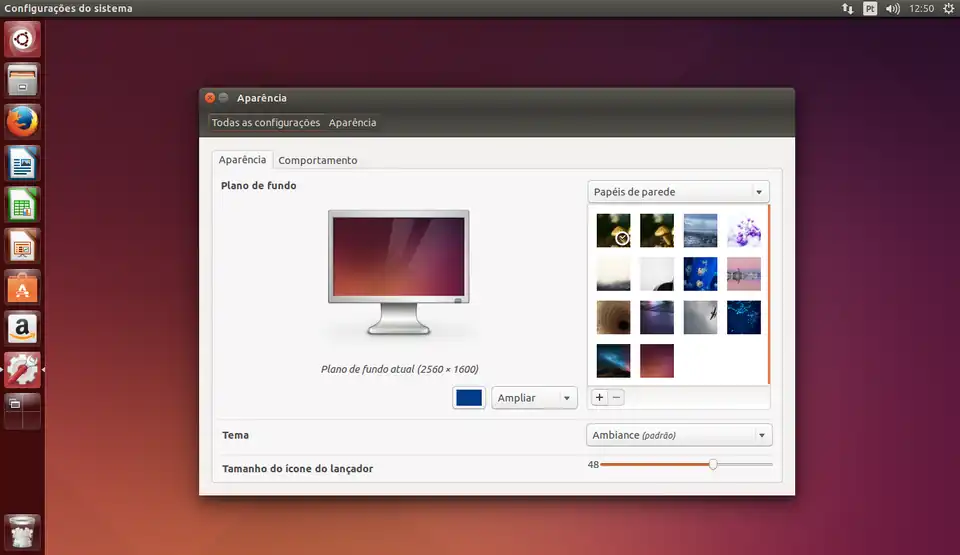Image resolution: width=960 pixels, height=555 pixels.
Task: Open keyboard layout Pt indicator
Action: pos(870,8)
